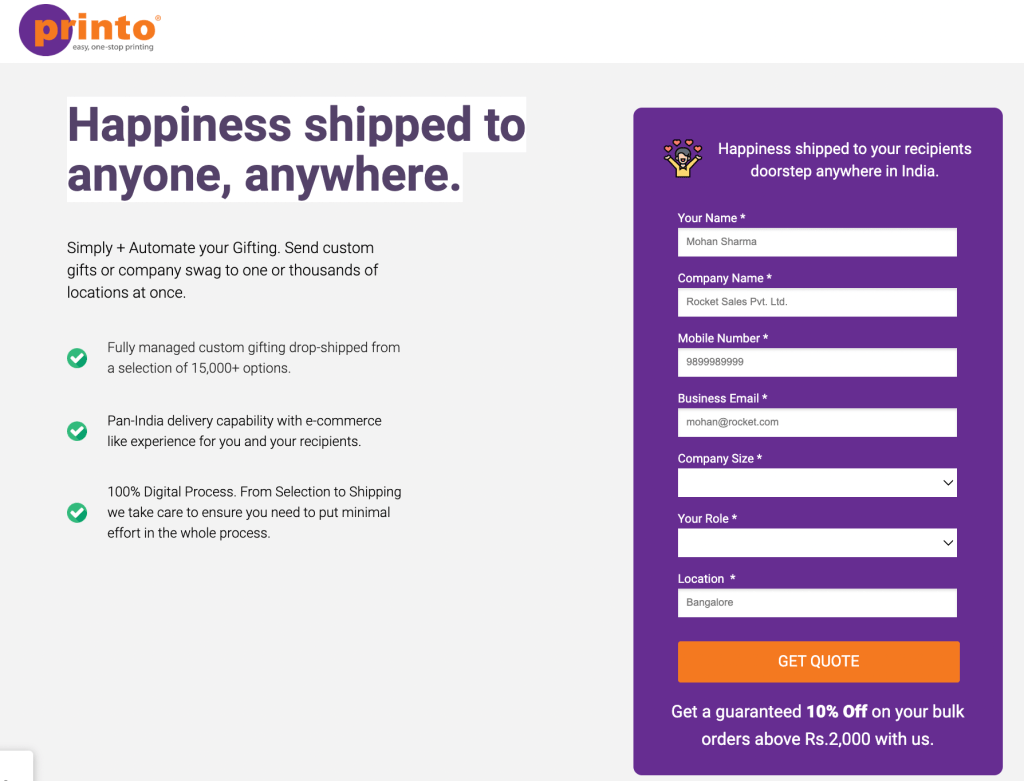This screenshot has height=781, width=1024.
Task: Click the white tab at bottom-left corner
Action: [16, 766]
